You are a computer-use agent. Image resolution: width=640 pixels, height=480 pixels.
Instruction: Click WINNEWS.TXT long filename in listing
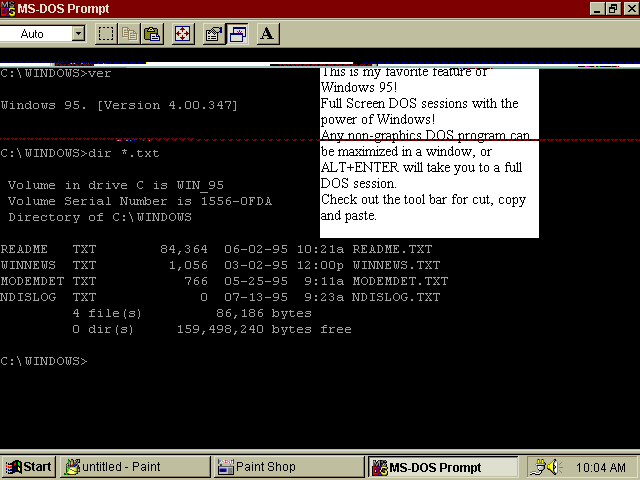pyautogui.click(x=396, y=265)
